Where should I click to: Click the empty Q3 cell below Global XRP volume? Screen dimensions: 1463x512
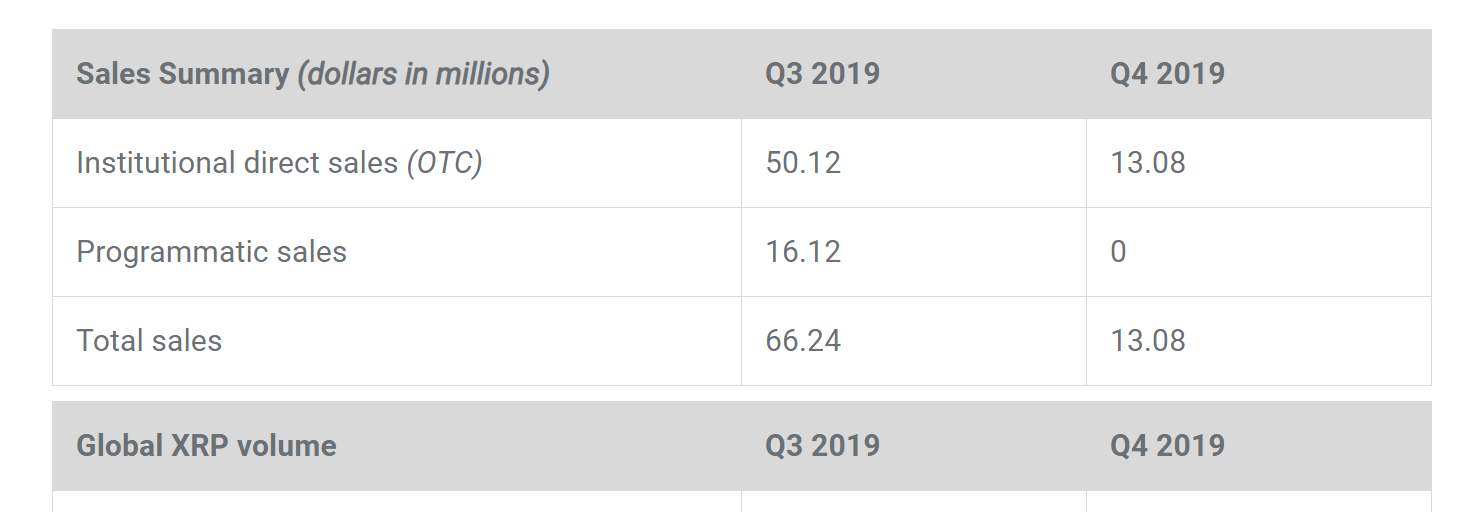click(914, 502)
